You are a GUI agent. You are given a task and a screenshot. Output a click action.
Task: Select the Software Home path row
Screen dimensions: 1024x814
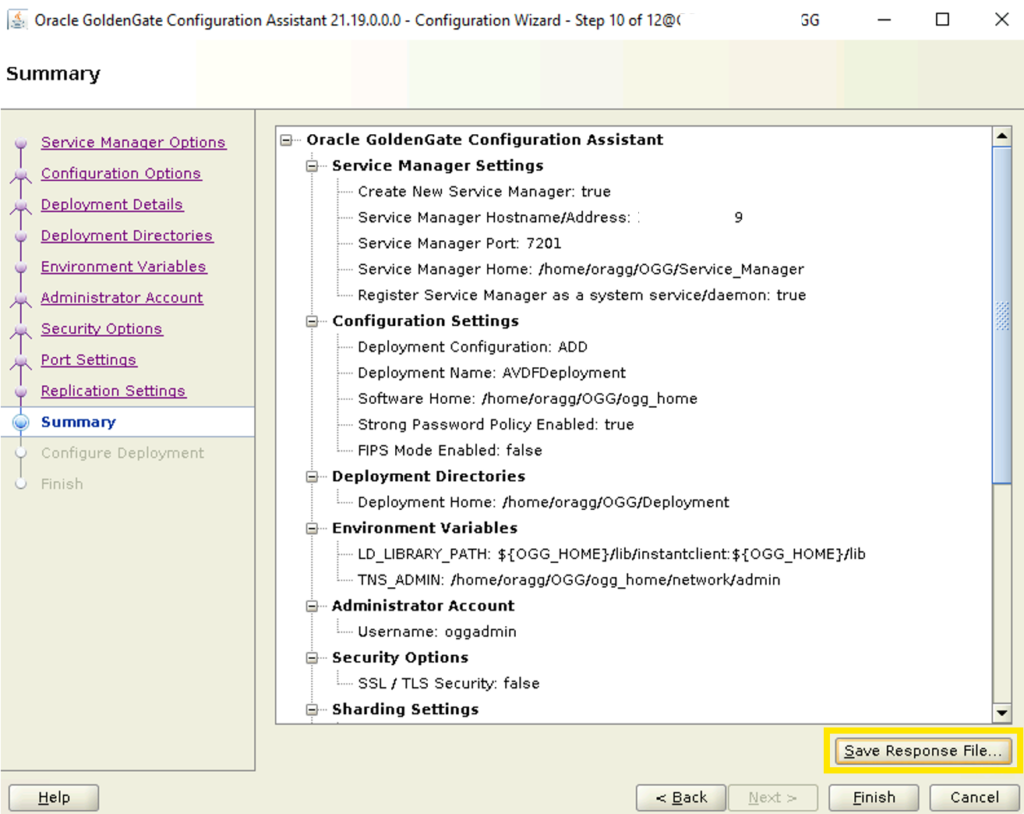pos(527,399)
